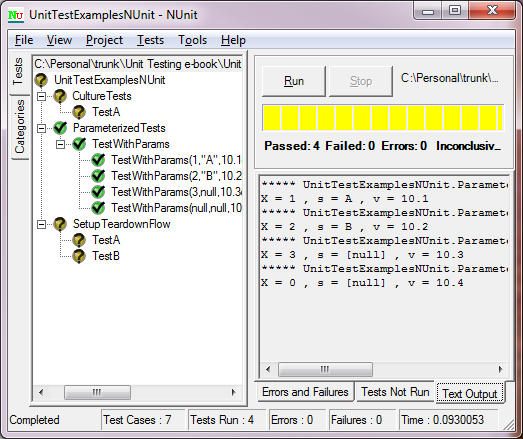Viewport: 523px width, 439px height.
Task: Click the Run button
Action: click(x=294, y=81)
